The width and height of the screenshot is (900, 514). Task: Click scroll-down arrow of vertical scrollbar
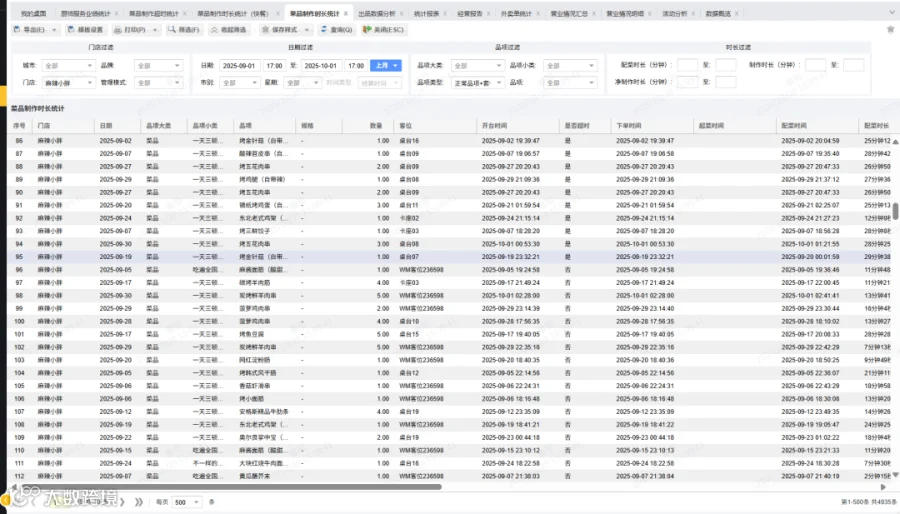click(x=895, y=475)
